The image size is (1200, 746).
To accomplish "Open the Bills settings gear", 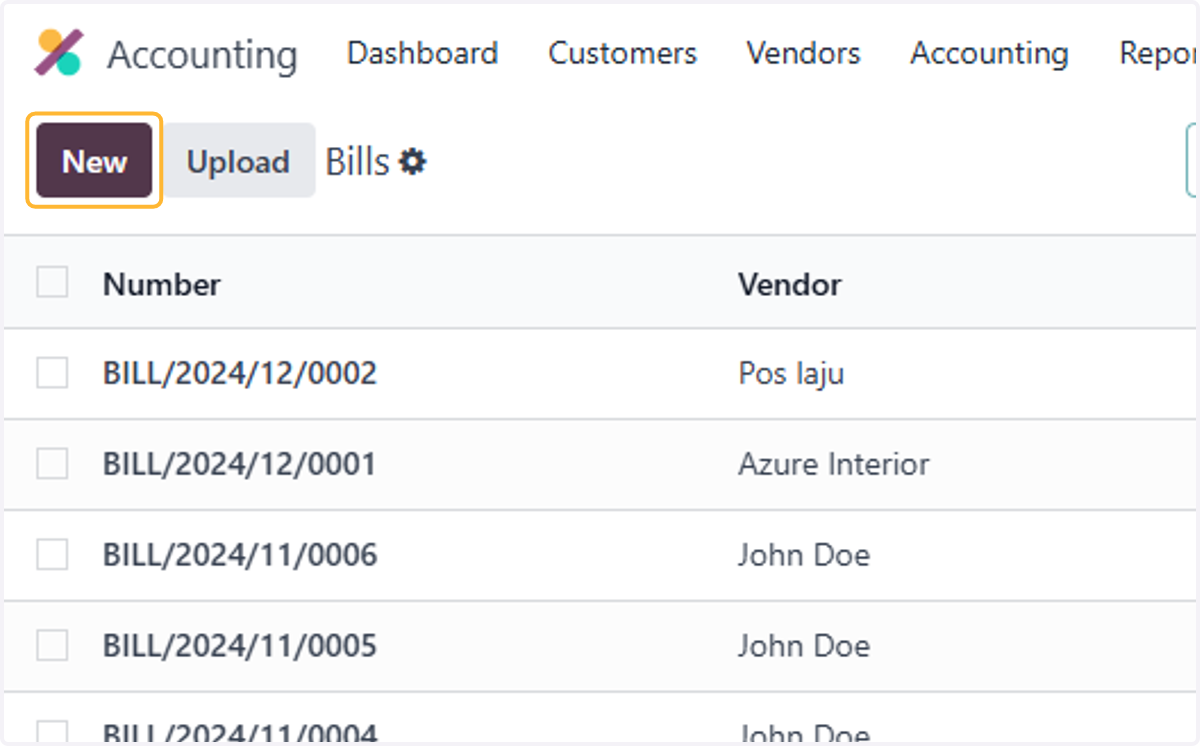I will pos(412,161).
